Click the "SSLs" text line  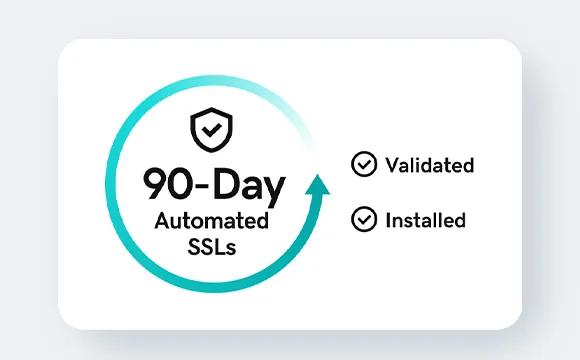212,247
